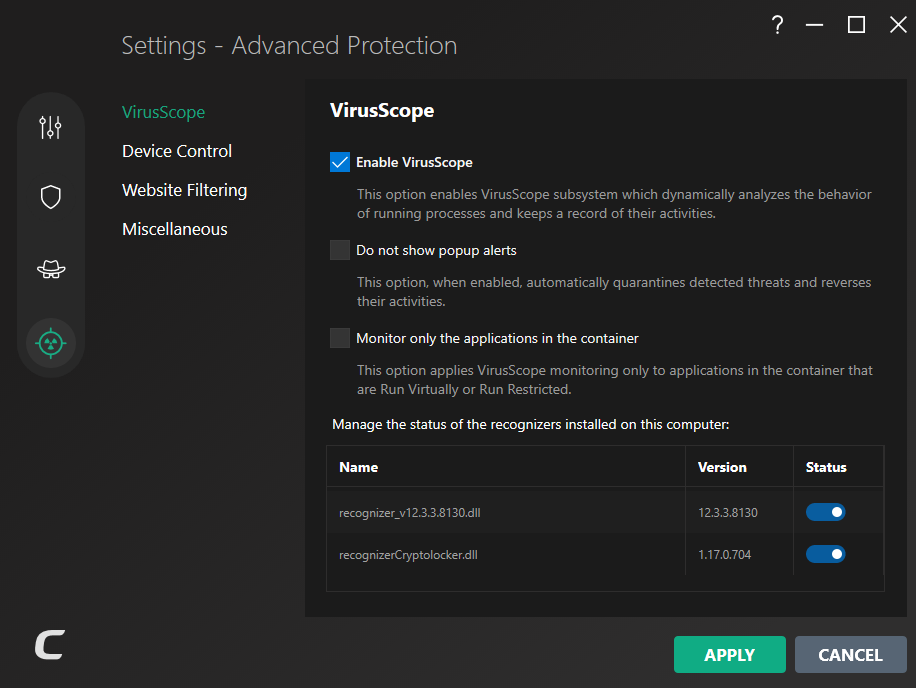Open the Antivirus shield icon section
The width and height of the screenshot is (916, 688).
[50, 197]
